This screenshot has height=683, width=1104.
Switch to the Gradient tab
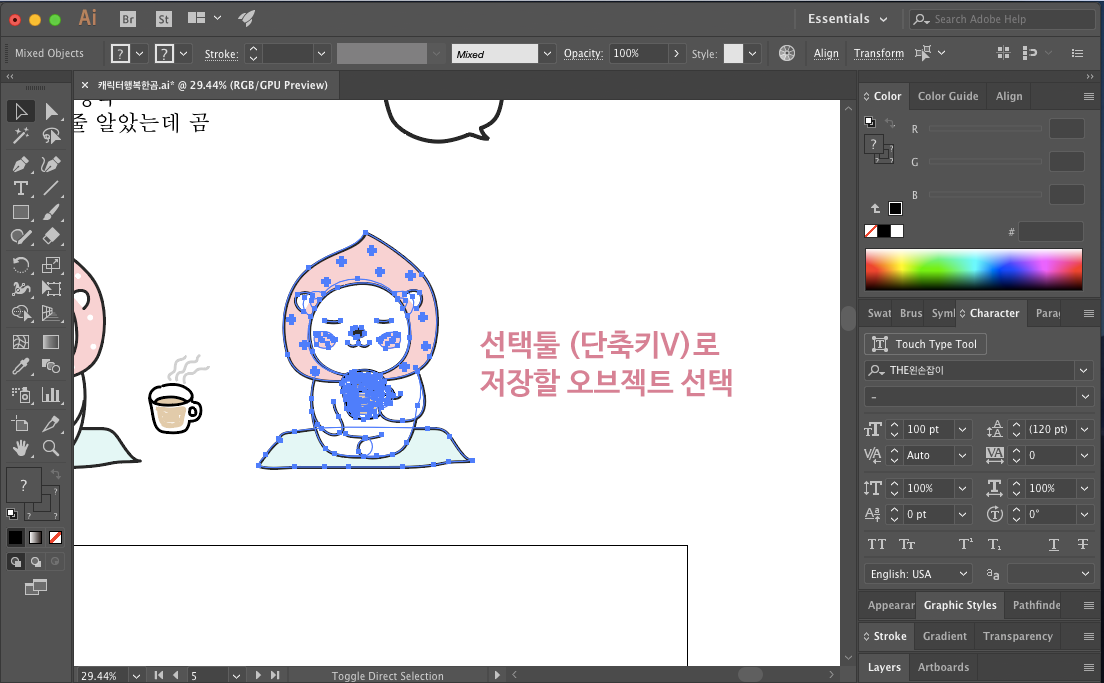[944, 636]
